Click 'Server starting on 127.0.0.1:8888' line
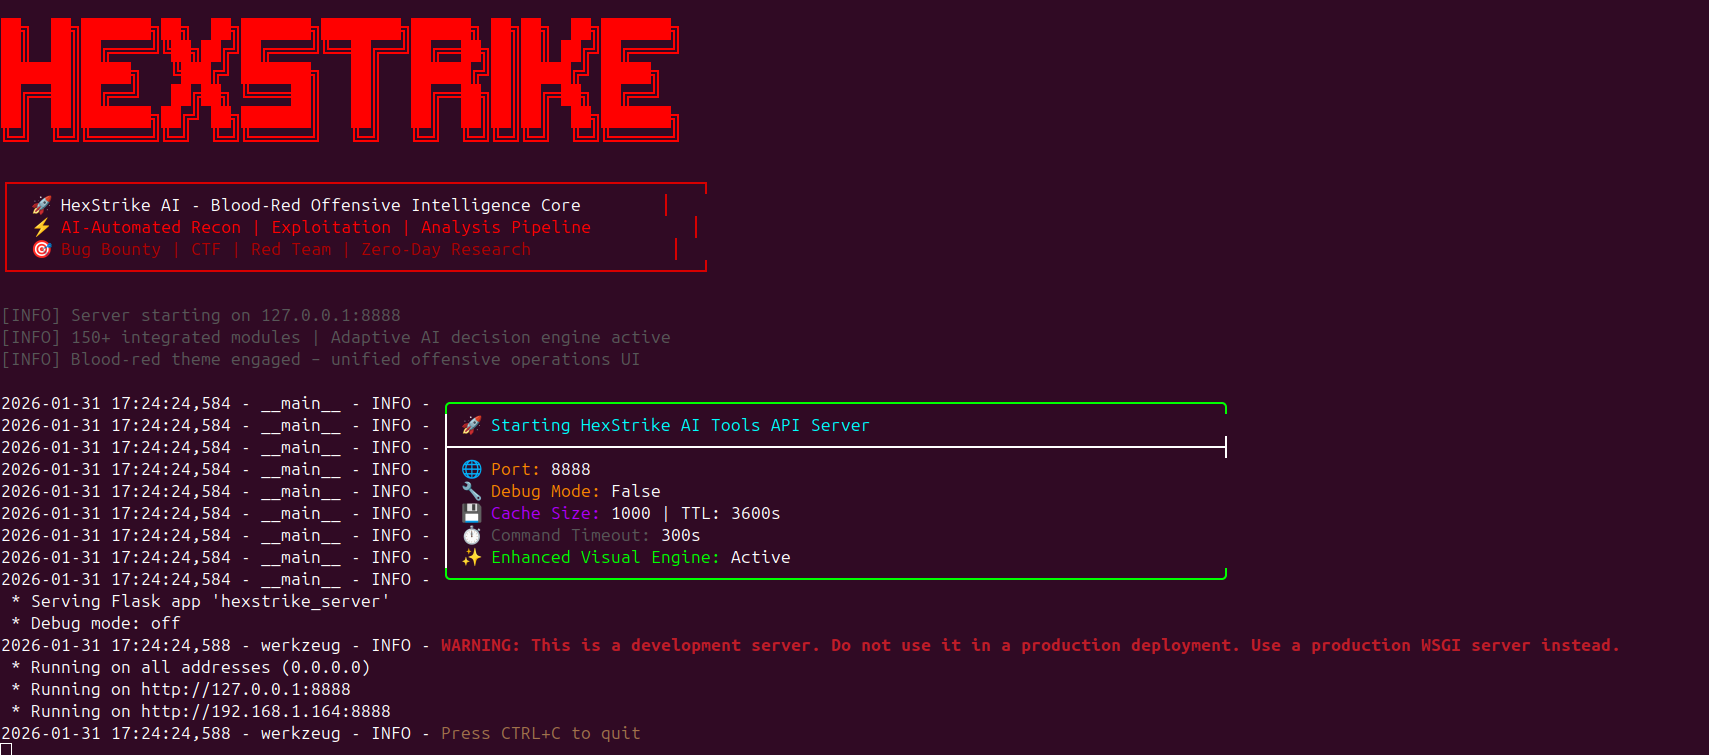The width and height of the screenshot is (1709, 755). [201, 315]
